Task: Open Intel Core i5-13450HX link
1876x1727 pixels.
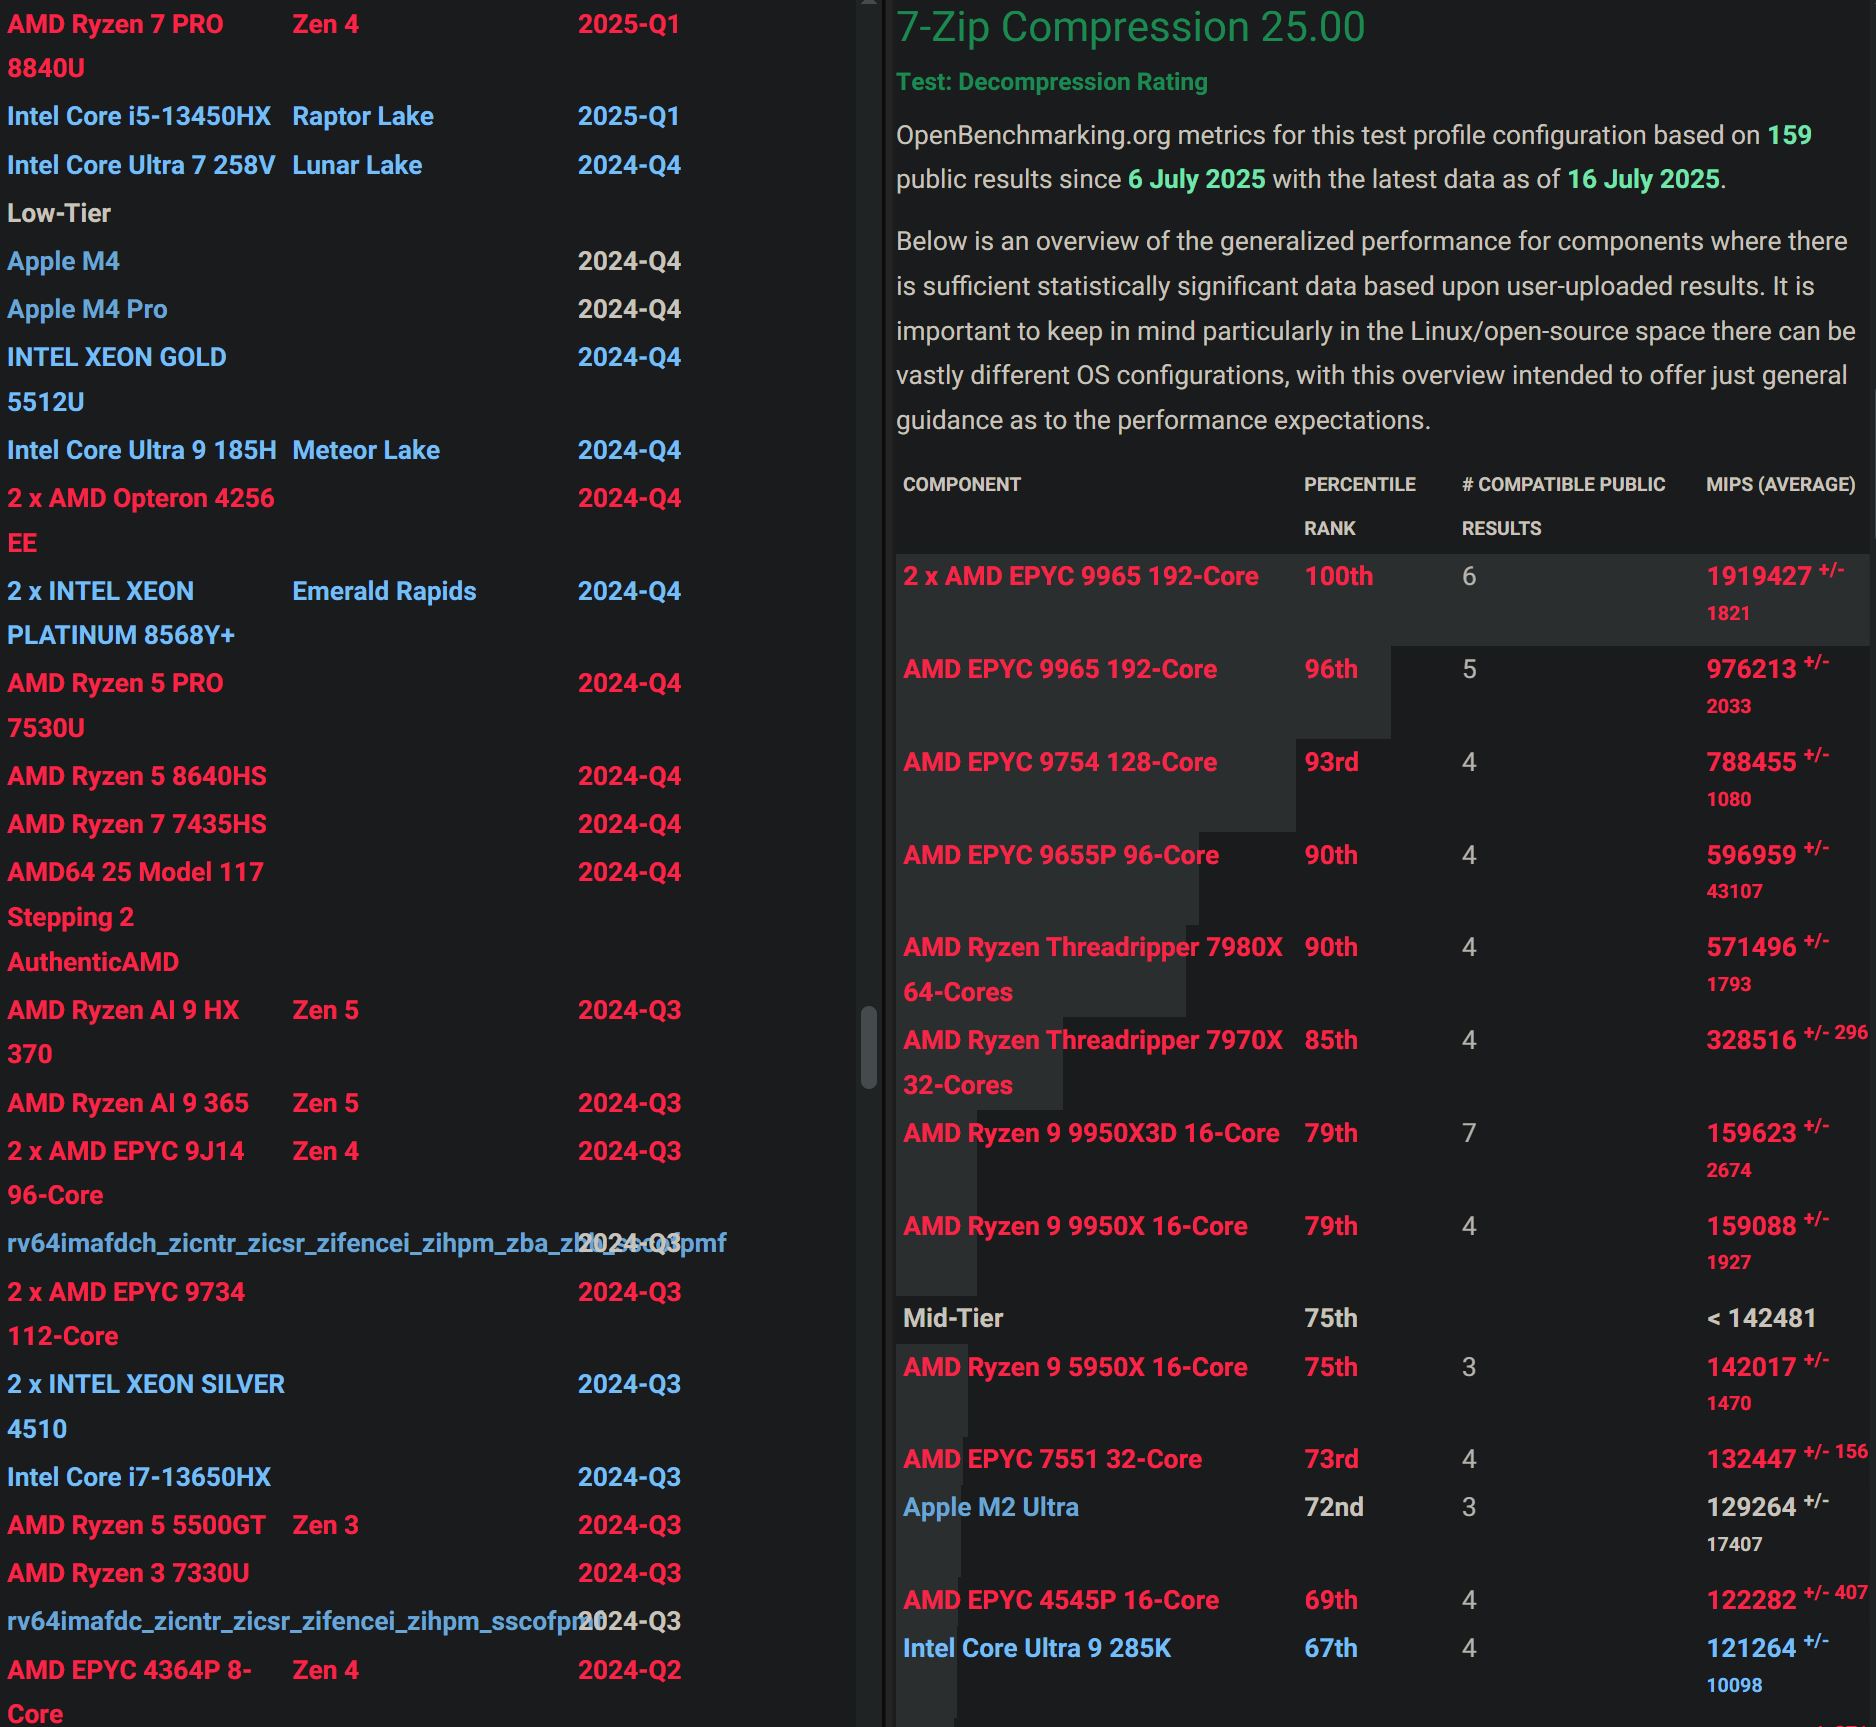Action: pyautogui.click(x=139, y=116)
